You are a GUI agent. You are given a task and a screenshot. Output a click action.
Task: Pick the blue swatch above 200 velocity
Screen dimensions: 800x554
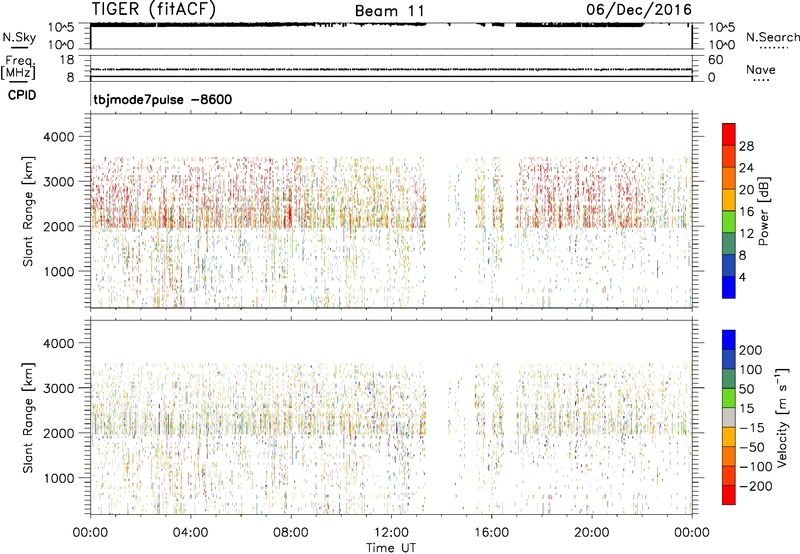729,340
